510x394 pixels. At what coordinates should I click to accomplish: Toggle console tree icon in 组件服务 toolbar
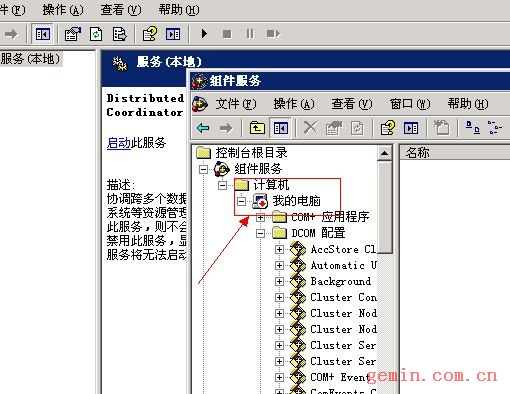click(281, 128)
